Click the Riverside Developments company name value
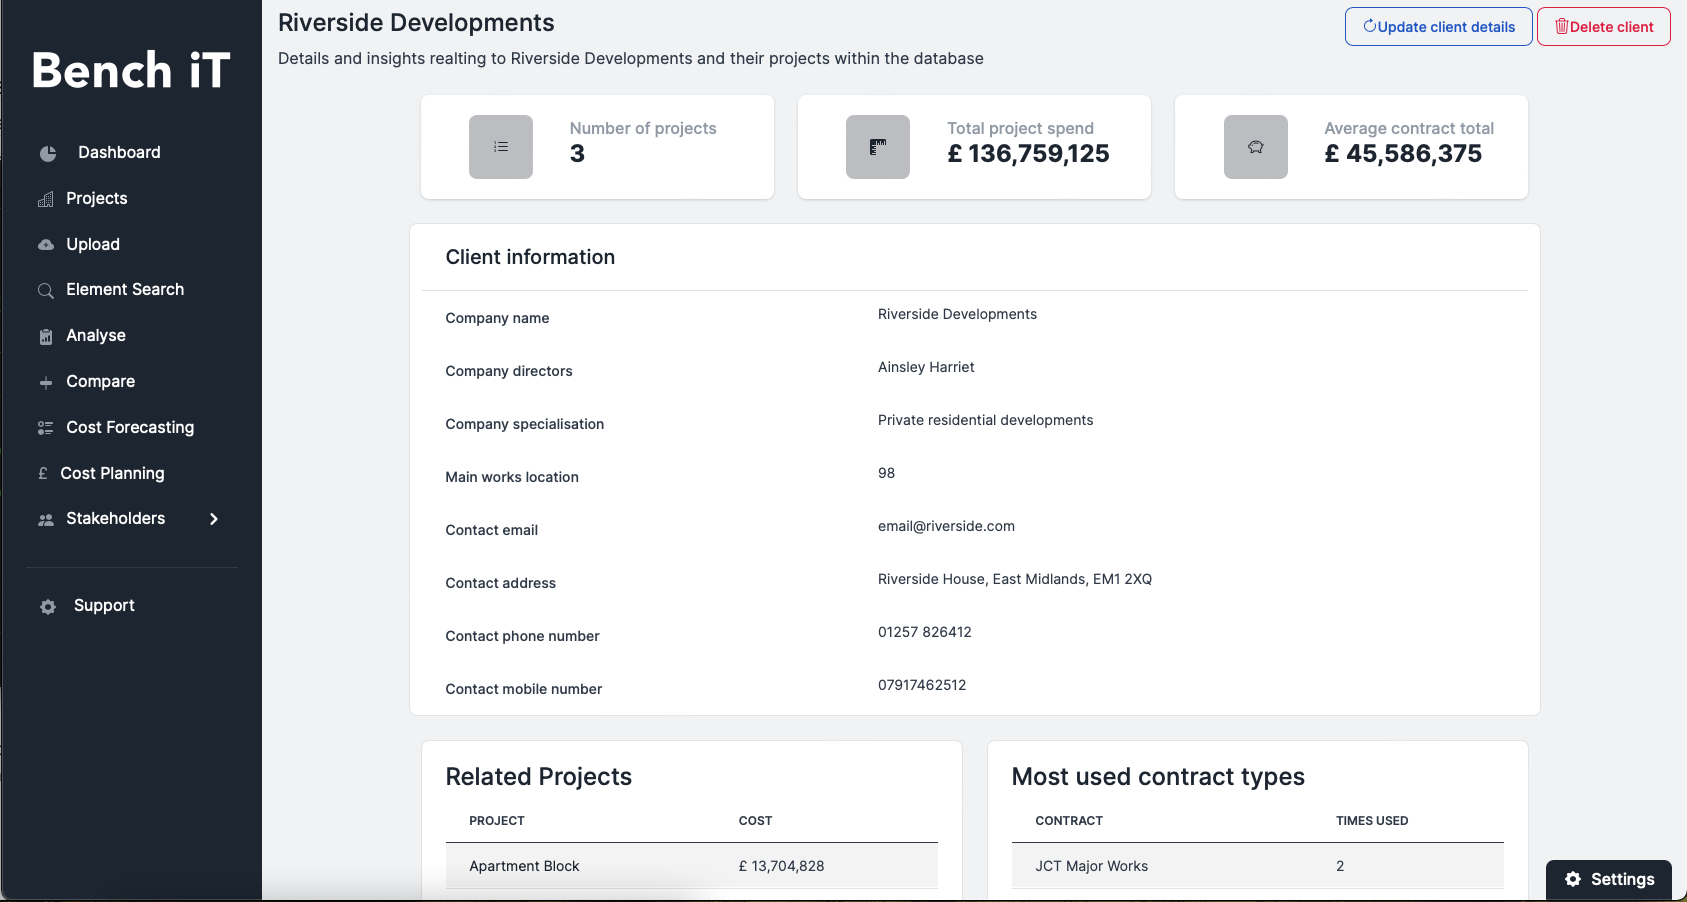This screenshot has height=902, width=1687. 957,314
